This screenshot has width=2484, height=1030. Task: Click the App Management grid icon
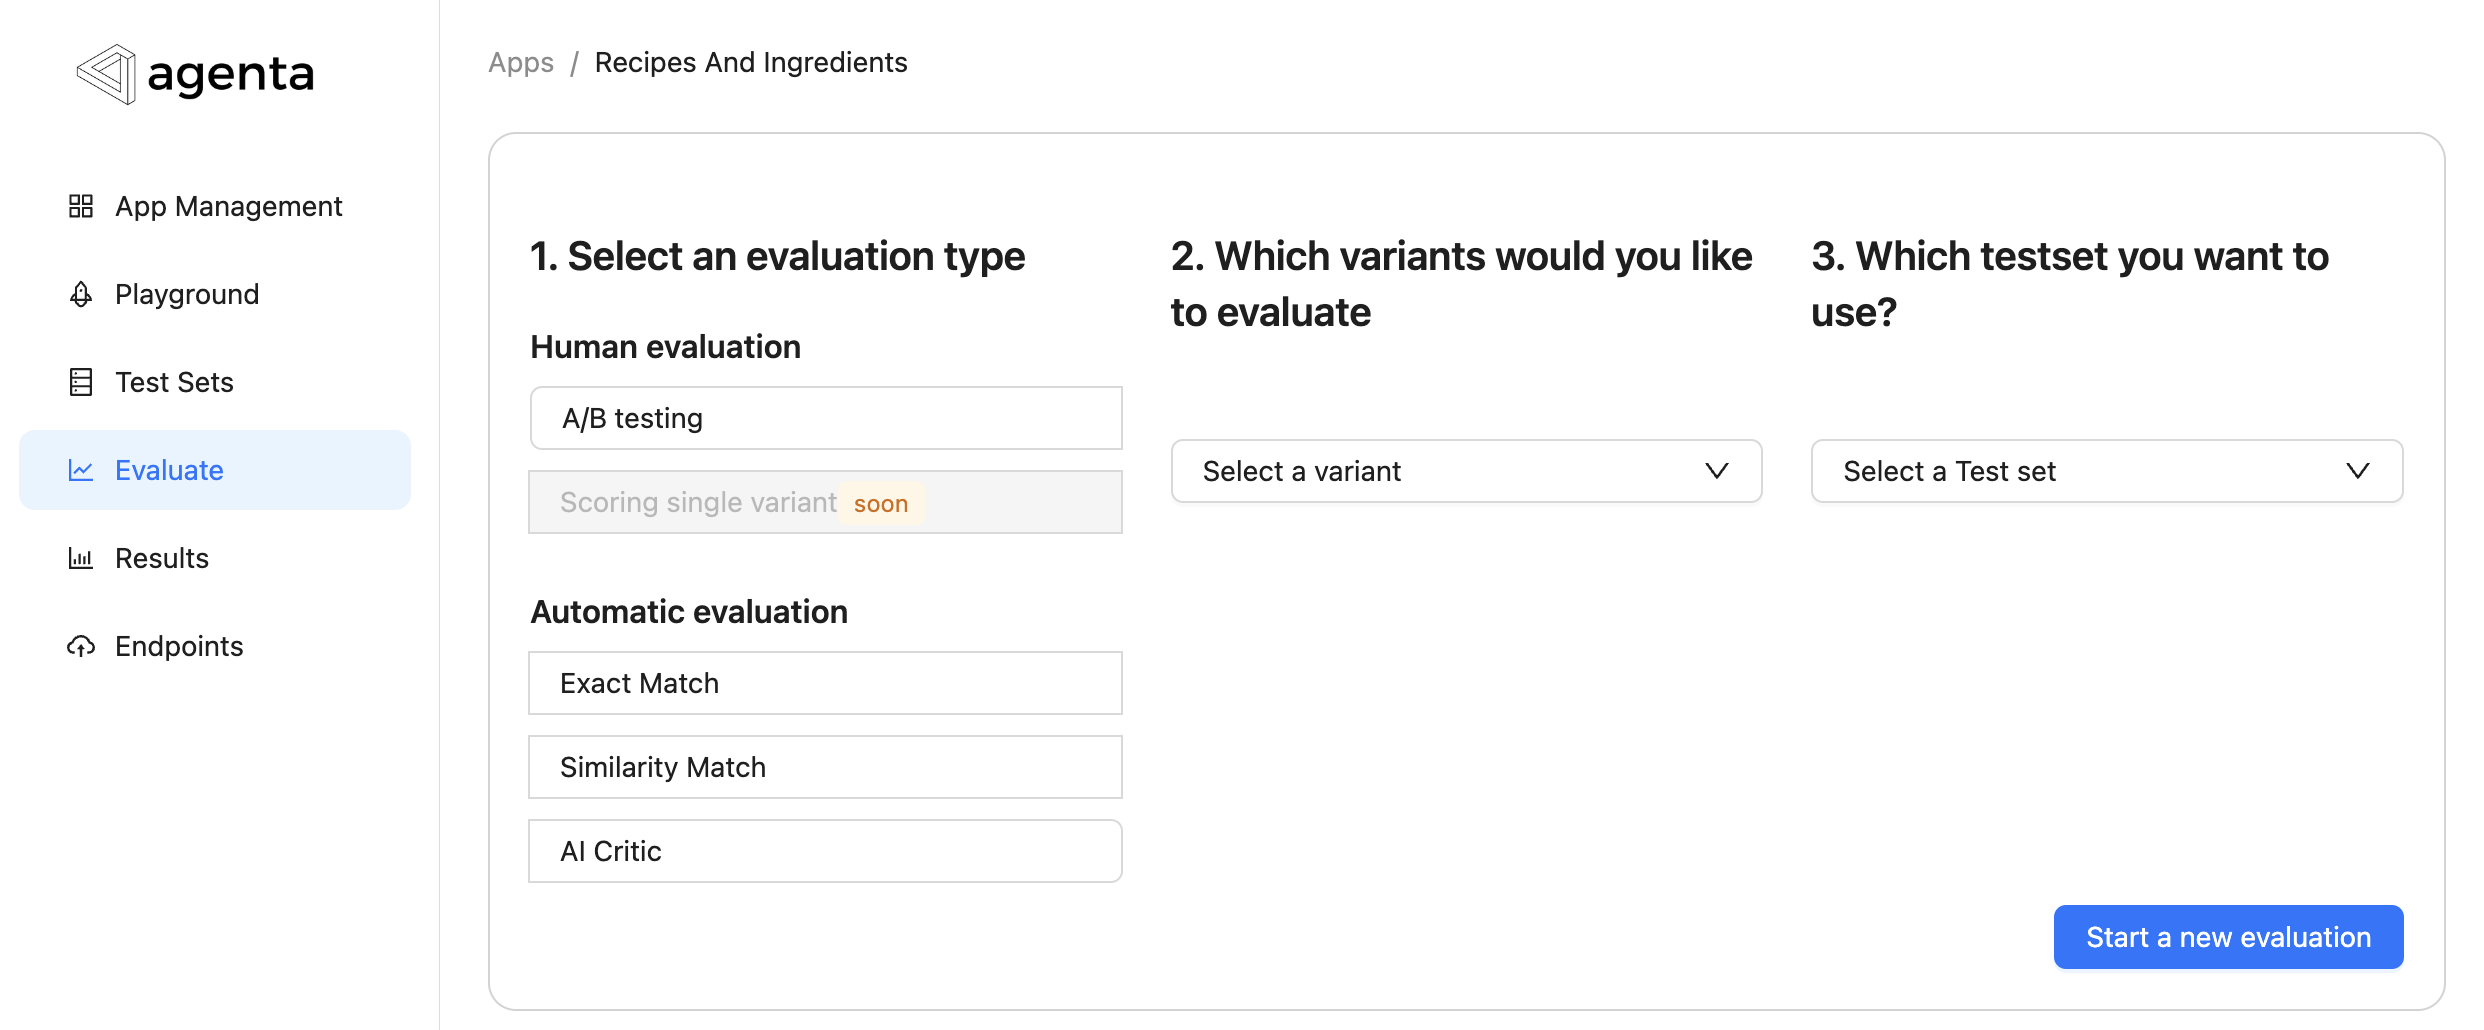point(82,206)
